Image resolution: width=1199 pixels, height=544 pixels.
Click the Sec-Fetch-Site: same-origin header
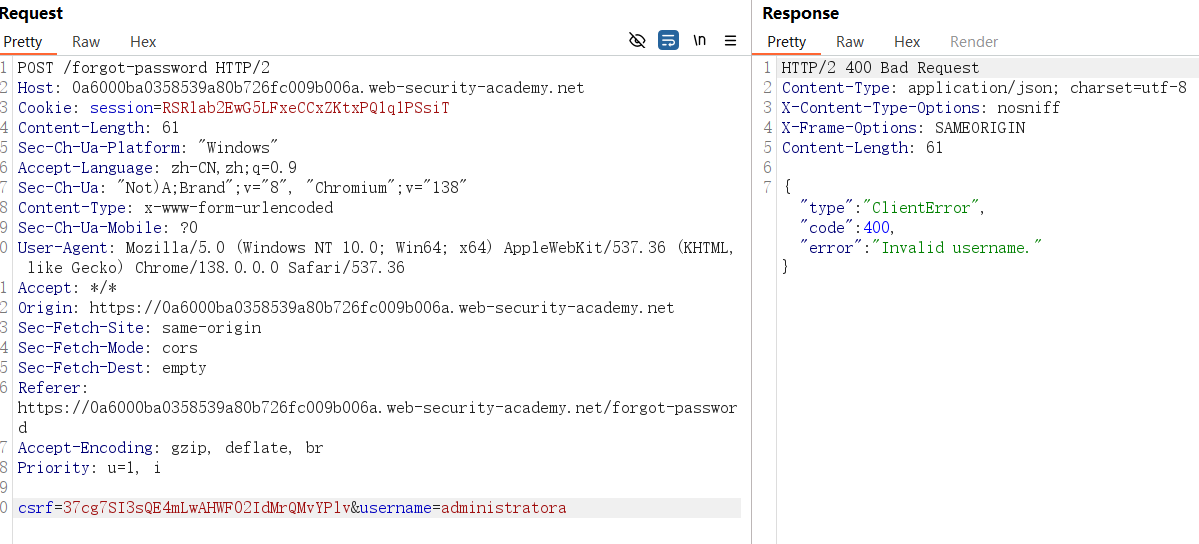139,327
